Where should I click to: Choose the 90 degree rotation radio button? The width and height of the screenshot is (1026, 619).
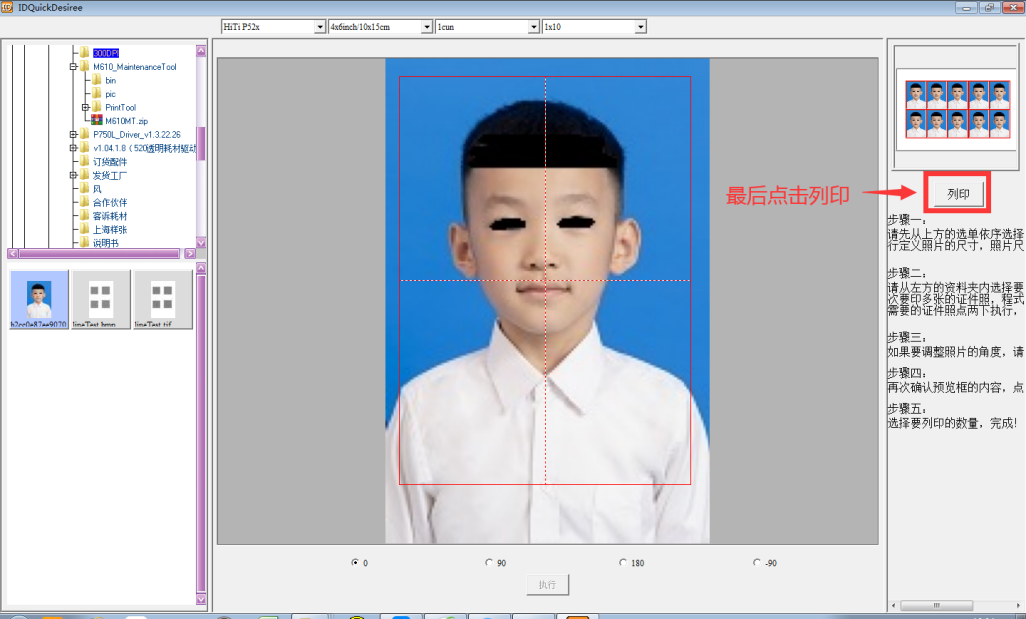[x=488, y=563]
